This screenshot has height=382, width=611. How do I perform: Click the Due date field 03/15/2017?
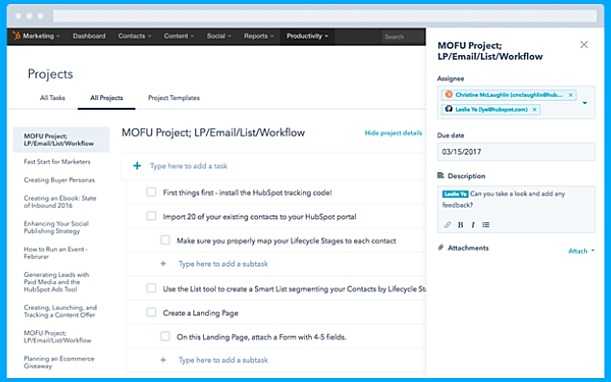[516, 152]
